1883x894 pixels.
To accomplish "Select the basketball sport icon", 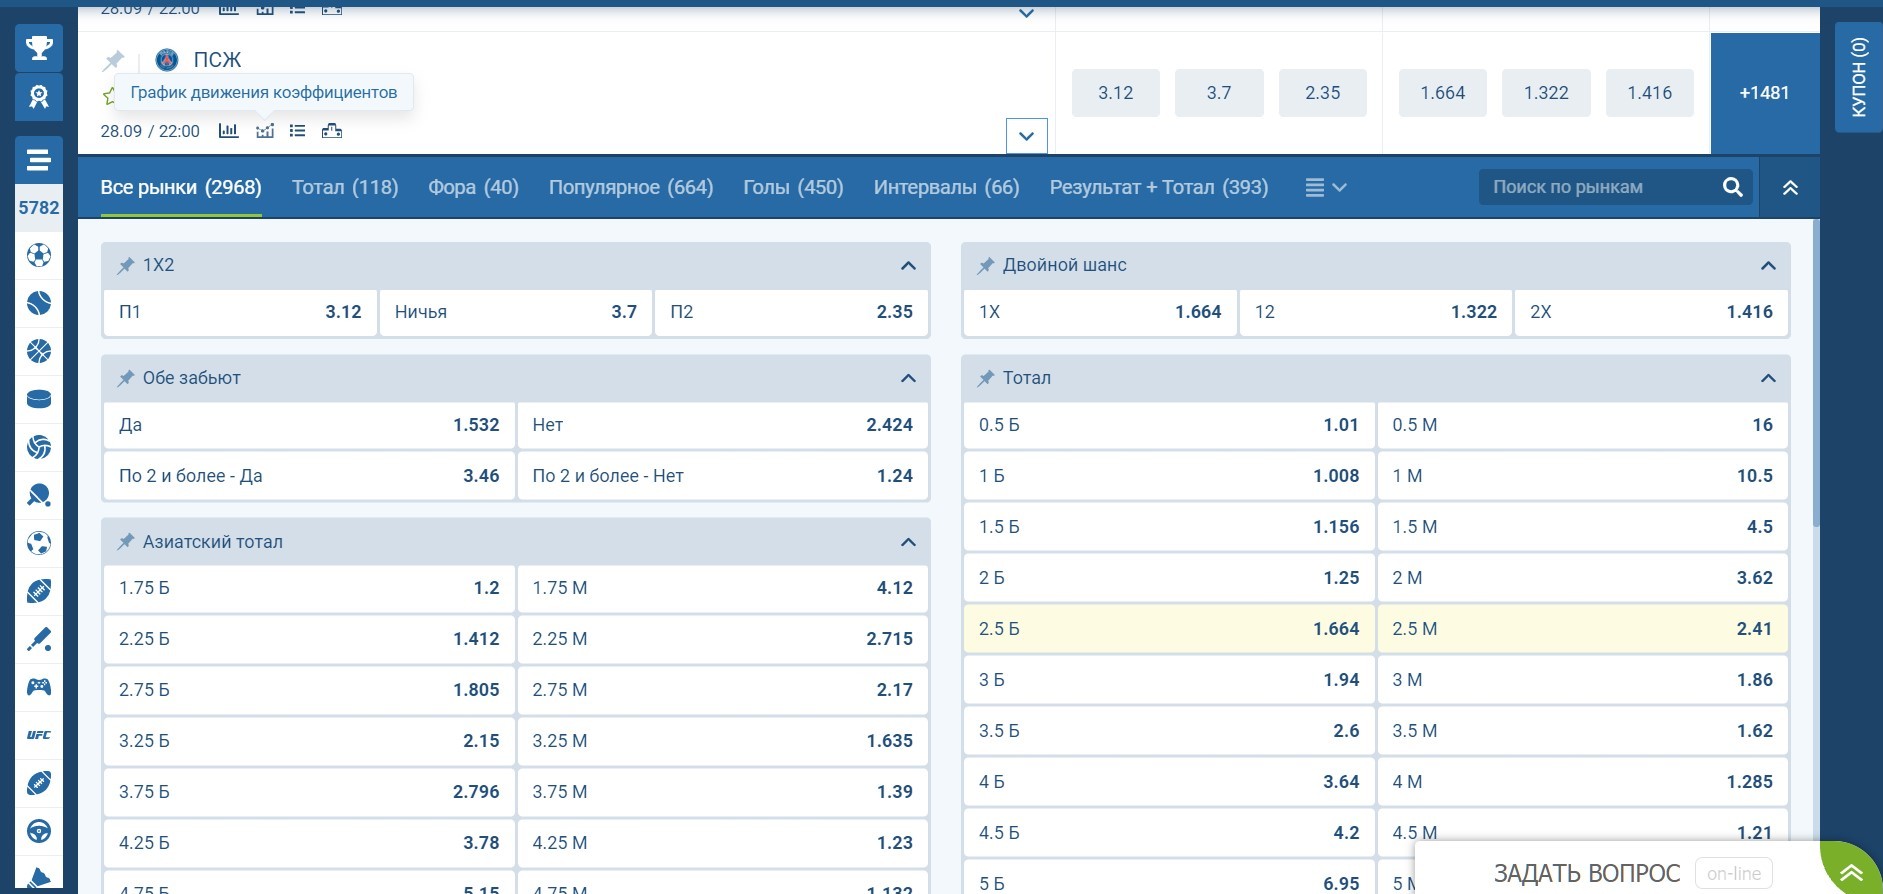I will click(x=39, y=351).
